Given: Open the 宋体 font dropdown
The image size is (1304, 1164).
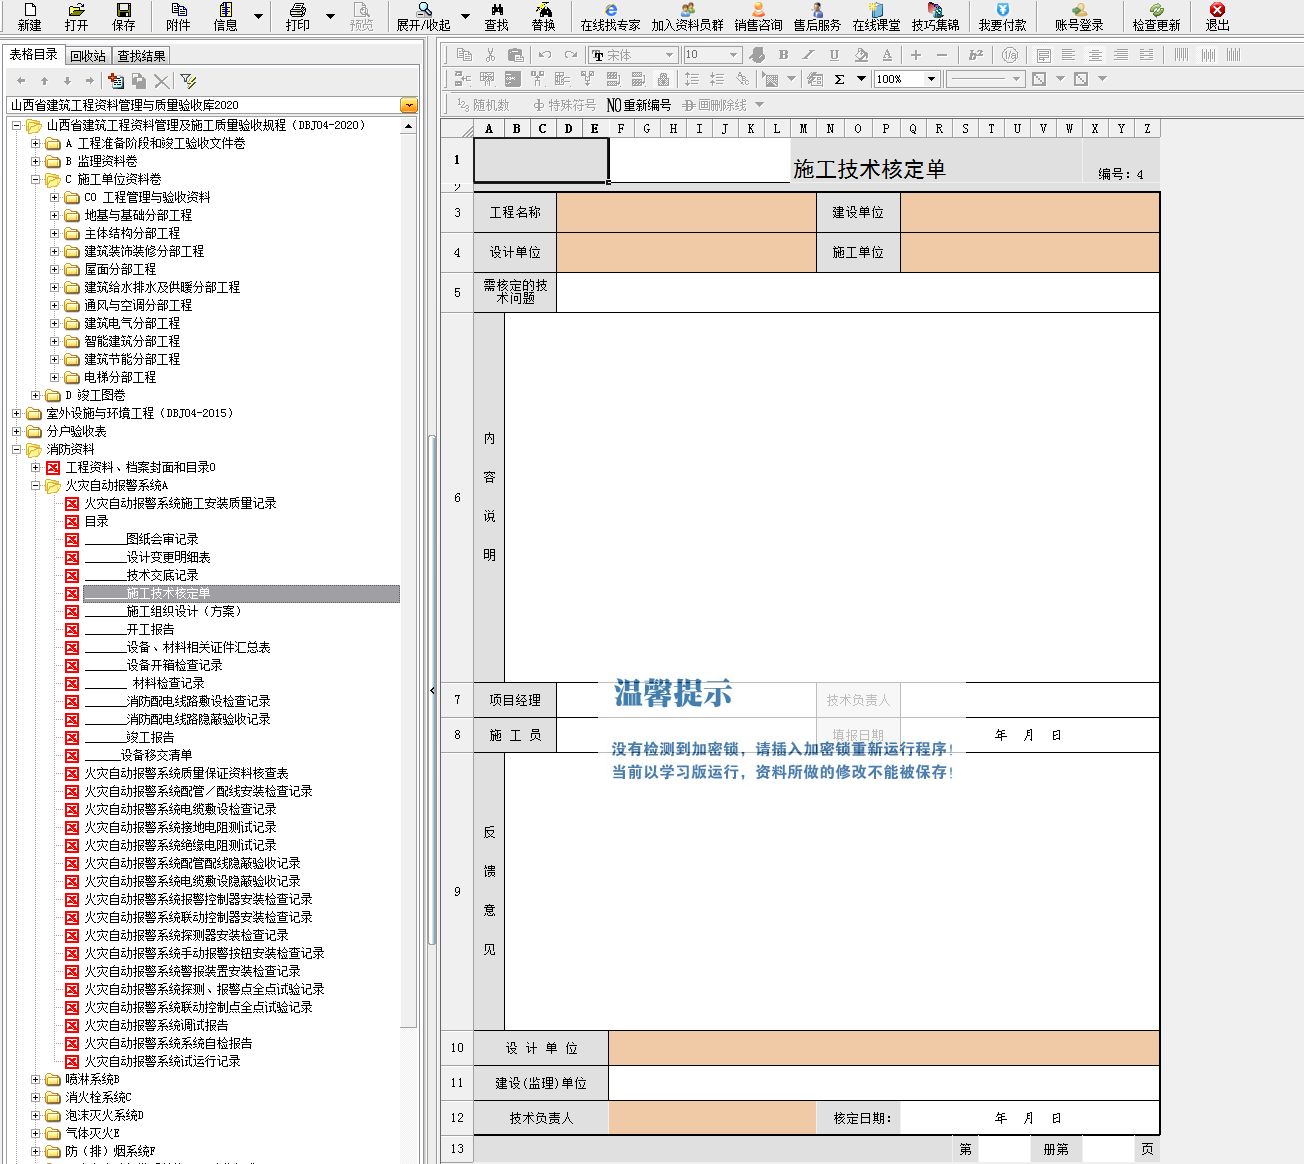Looking at the screenshot, I should pos(669,55).
